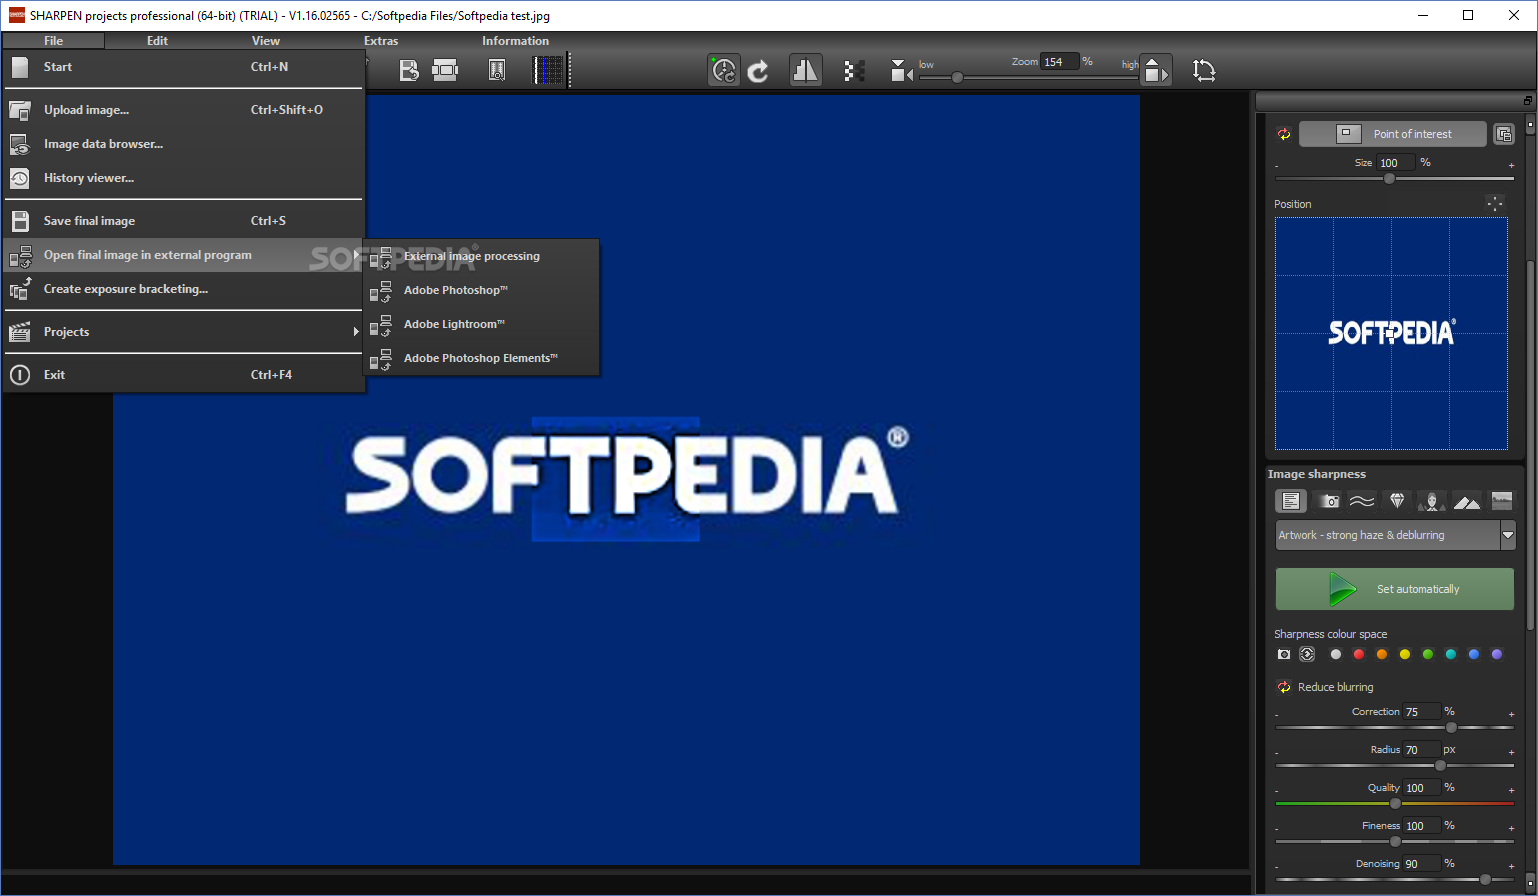This screenshot has height=896, width=1538.
Task: Select the violet sharpness colour space dot
Action: 1497,655
